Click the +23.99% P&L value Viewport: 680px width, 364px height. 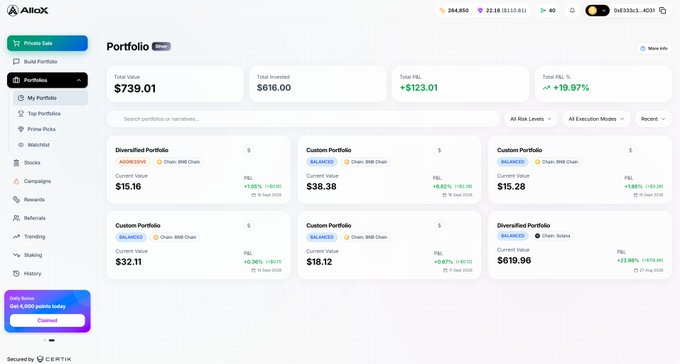pyautogui.click(x=628, y=260)
